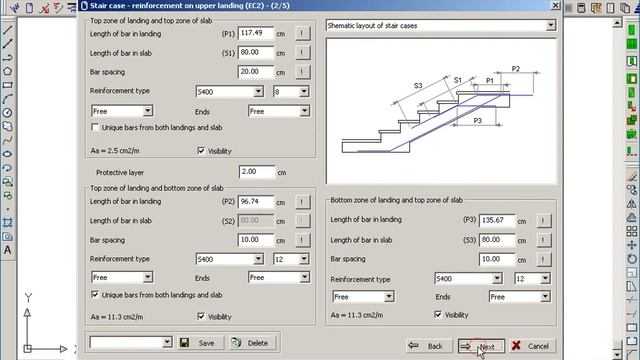This screenshot has height=360, width=640.
Task: Select the Stretch tool
Action: pyautogui.click(x=632, y=287)
